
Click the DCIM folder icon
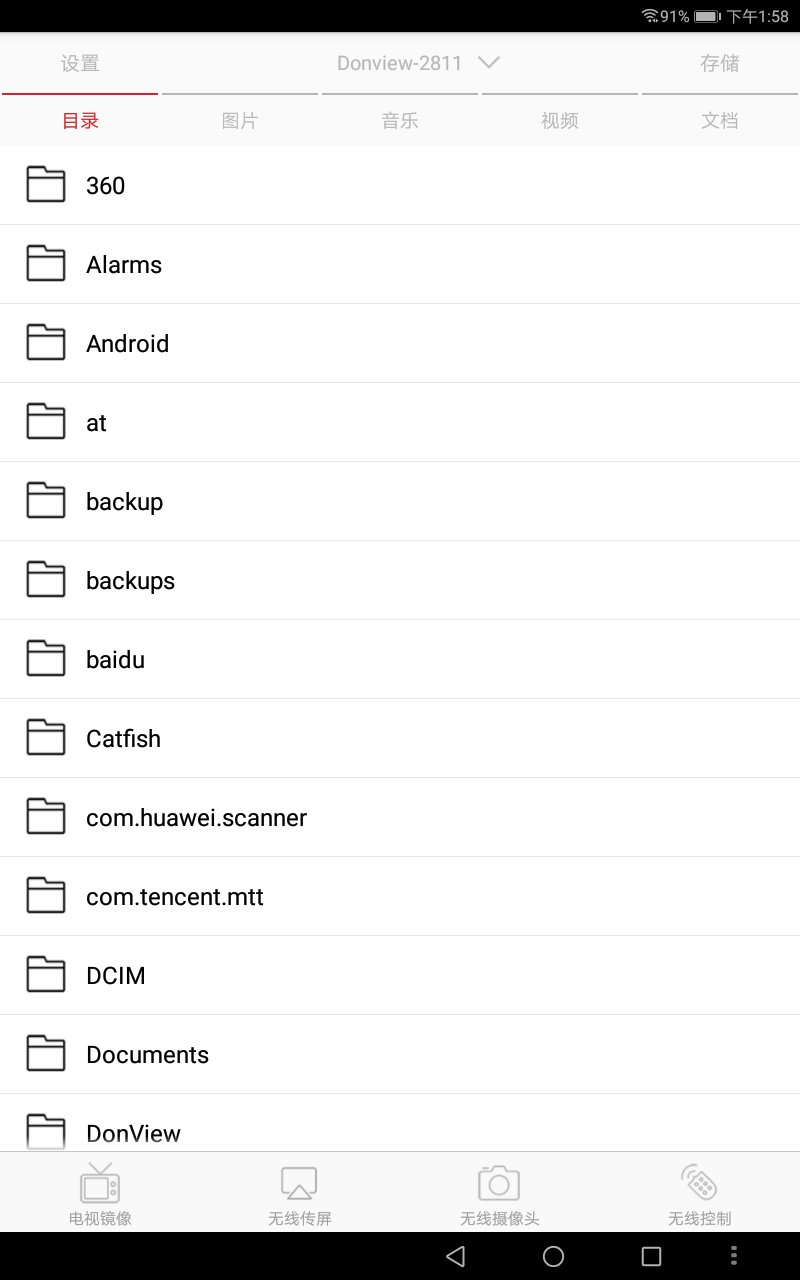coord(46,975)
